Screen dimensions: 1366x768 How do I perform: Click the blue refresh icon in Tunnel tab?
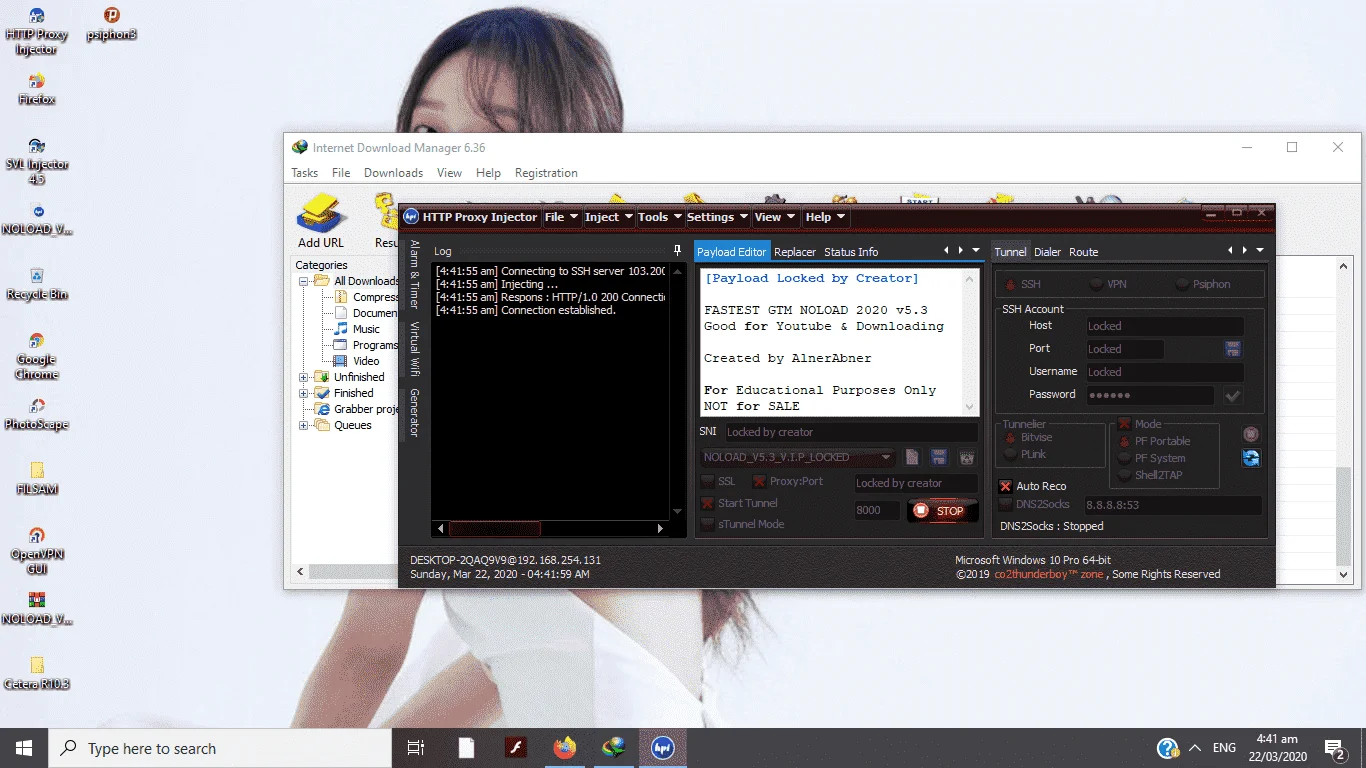1251,458
